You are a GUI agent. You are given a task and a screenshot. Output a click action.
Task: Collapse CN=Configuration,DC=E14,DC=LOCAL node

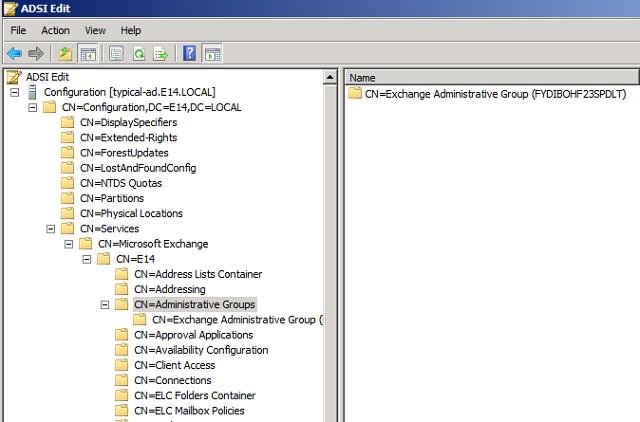click(33, 108)
